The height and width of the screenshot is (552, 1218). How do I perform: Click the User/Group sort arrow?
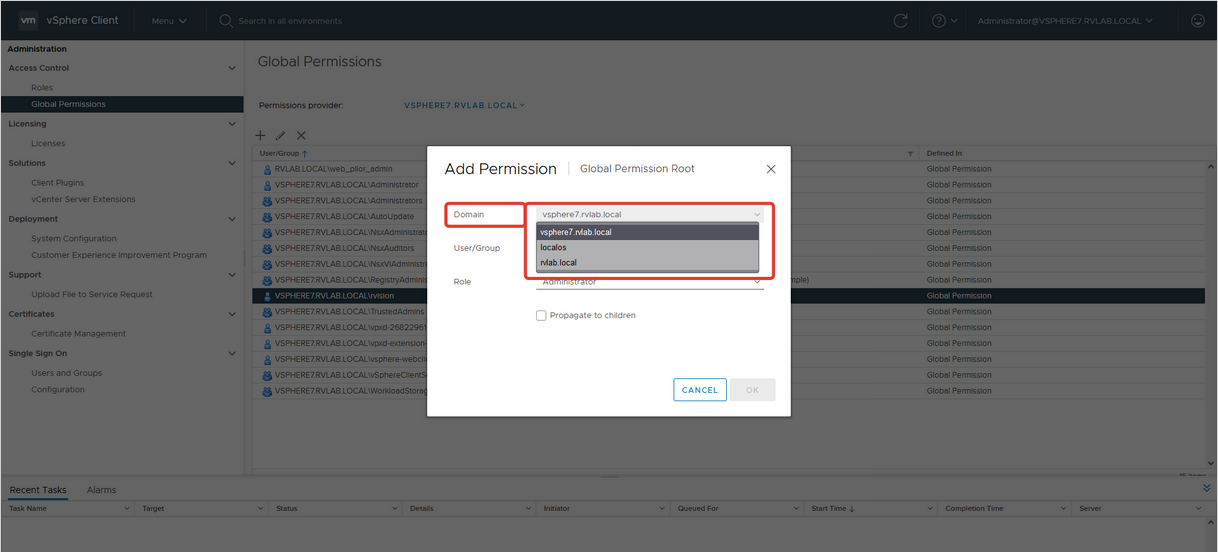pos(305,154)
